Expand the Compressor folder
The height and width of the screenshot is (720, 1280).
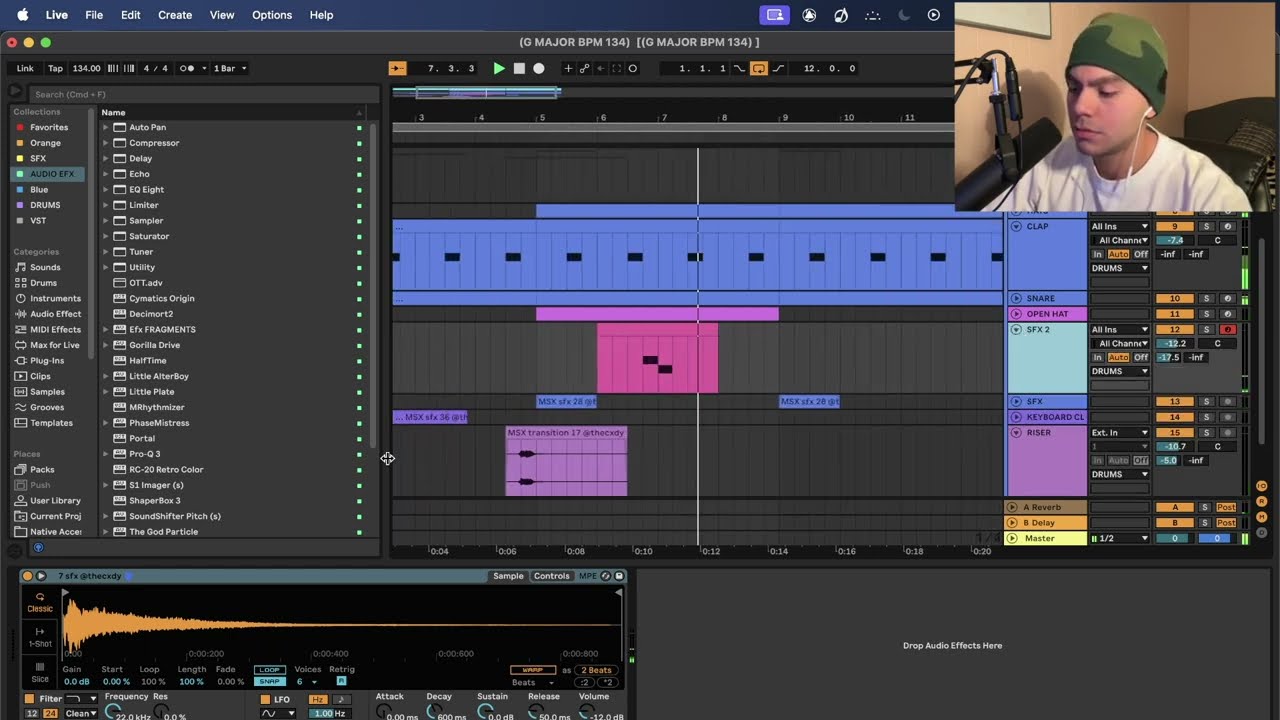point(105,143)
